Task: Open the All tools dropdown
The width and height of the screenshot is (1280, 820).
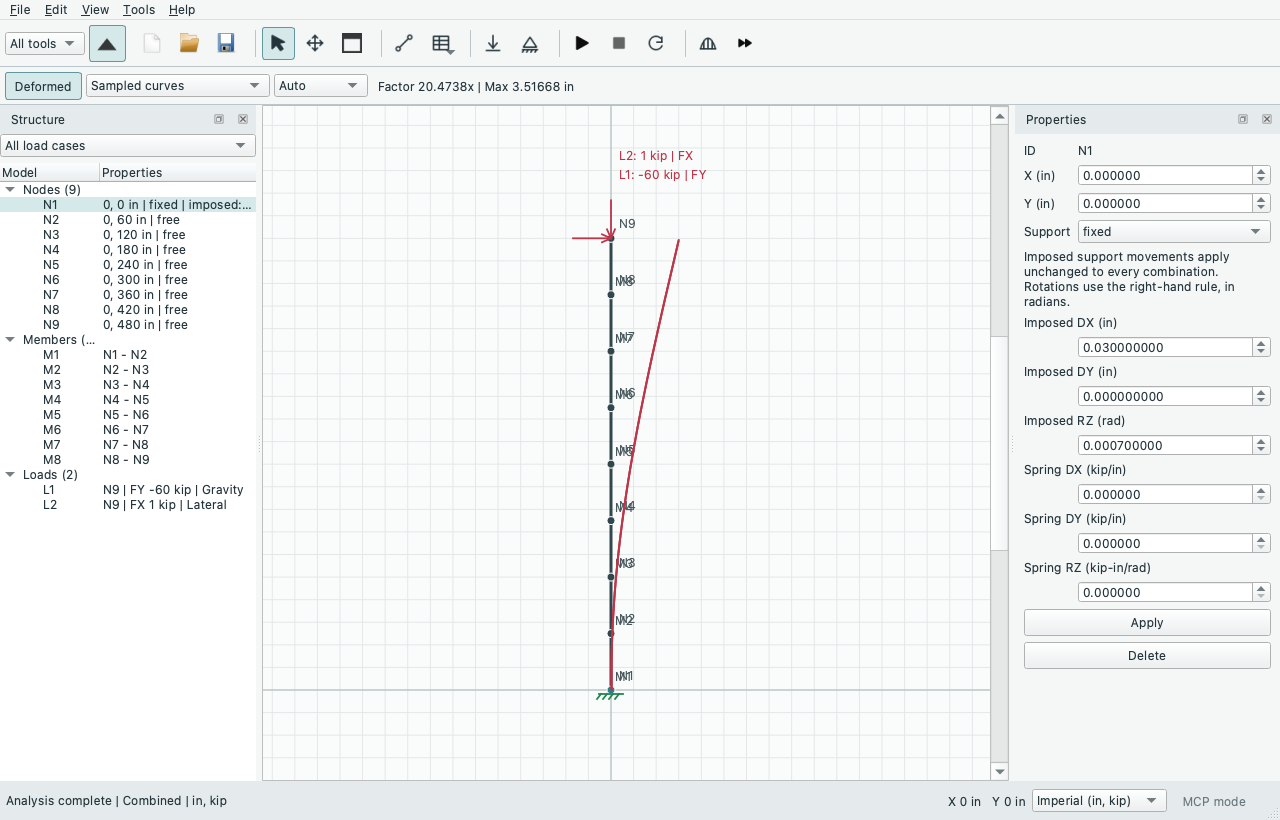Action: (x=45, y=44)
